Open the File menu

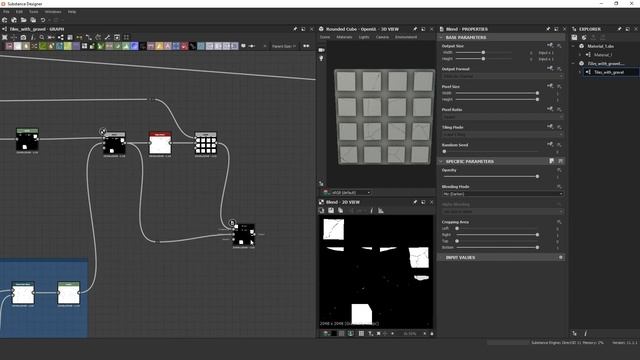point(6,12)
